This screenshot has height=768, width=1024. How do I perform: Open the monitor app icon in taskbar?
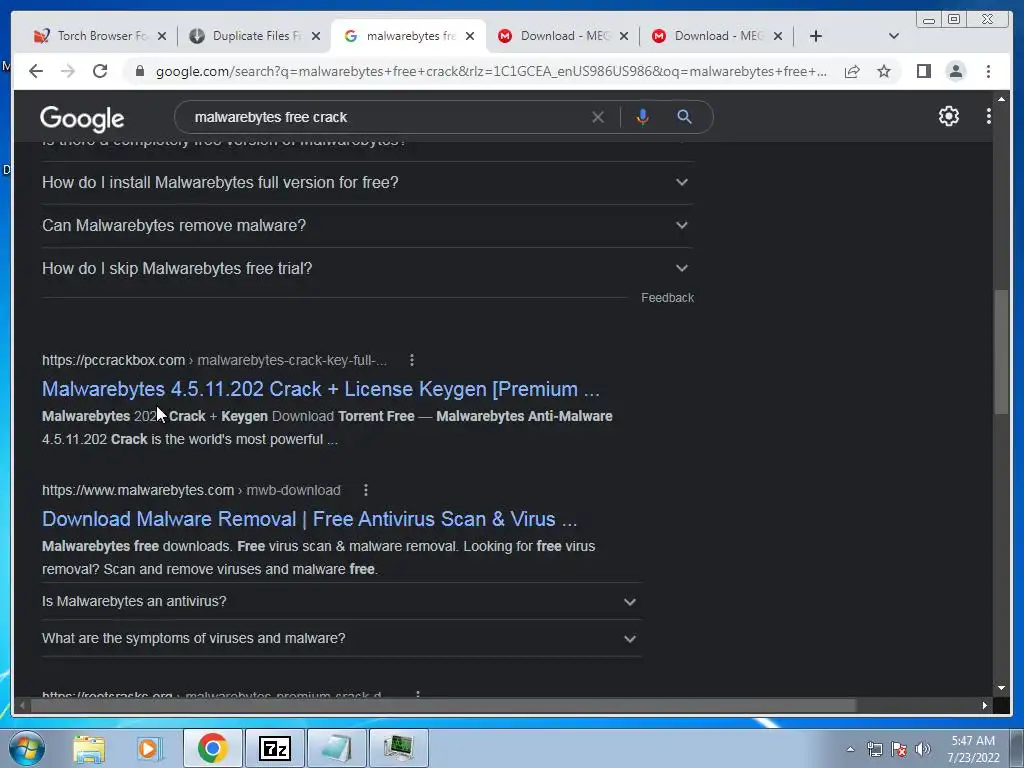398,748
